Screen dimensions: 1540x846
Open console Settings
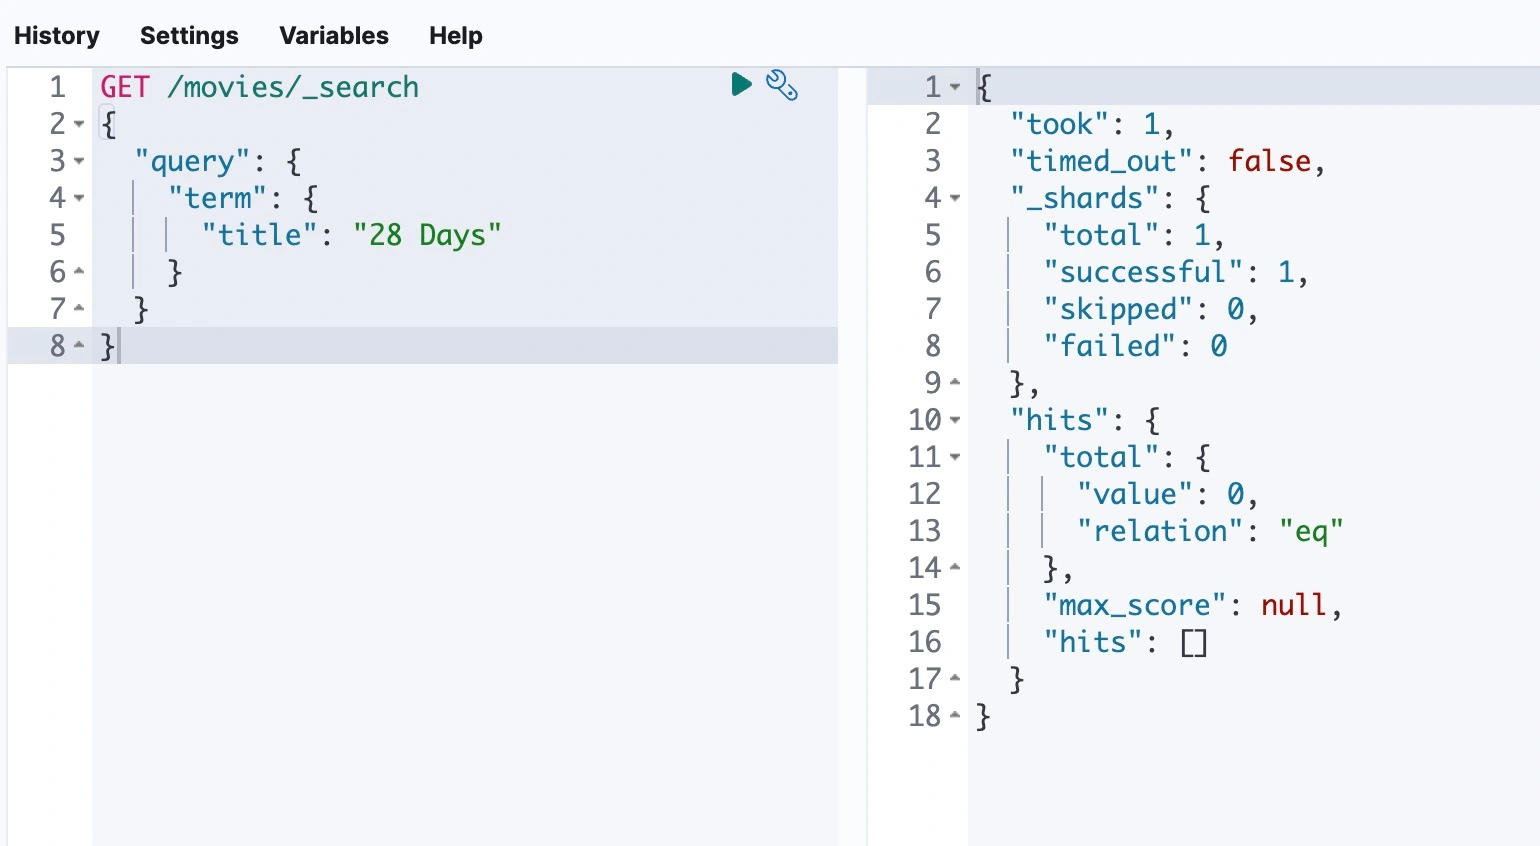(189, 36)
